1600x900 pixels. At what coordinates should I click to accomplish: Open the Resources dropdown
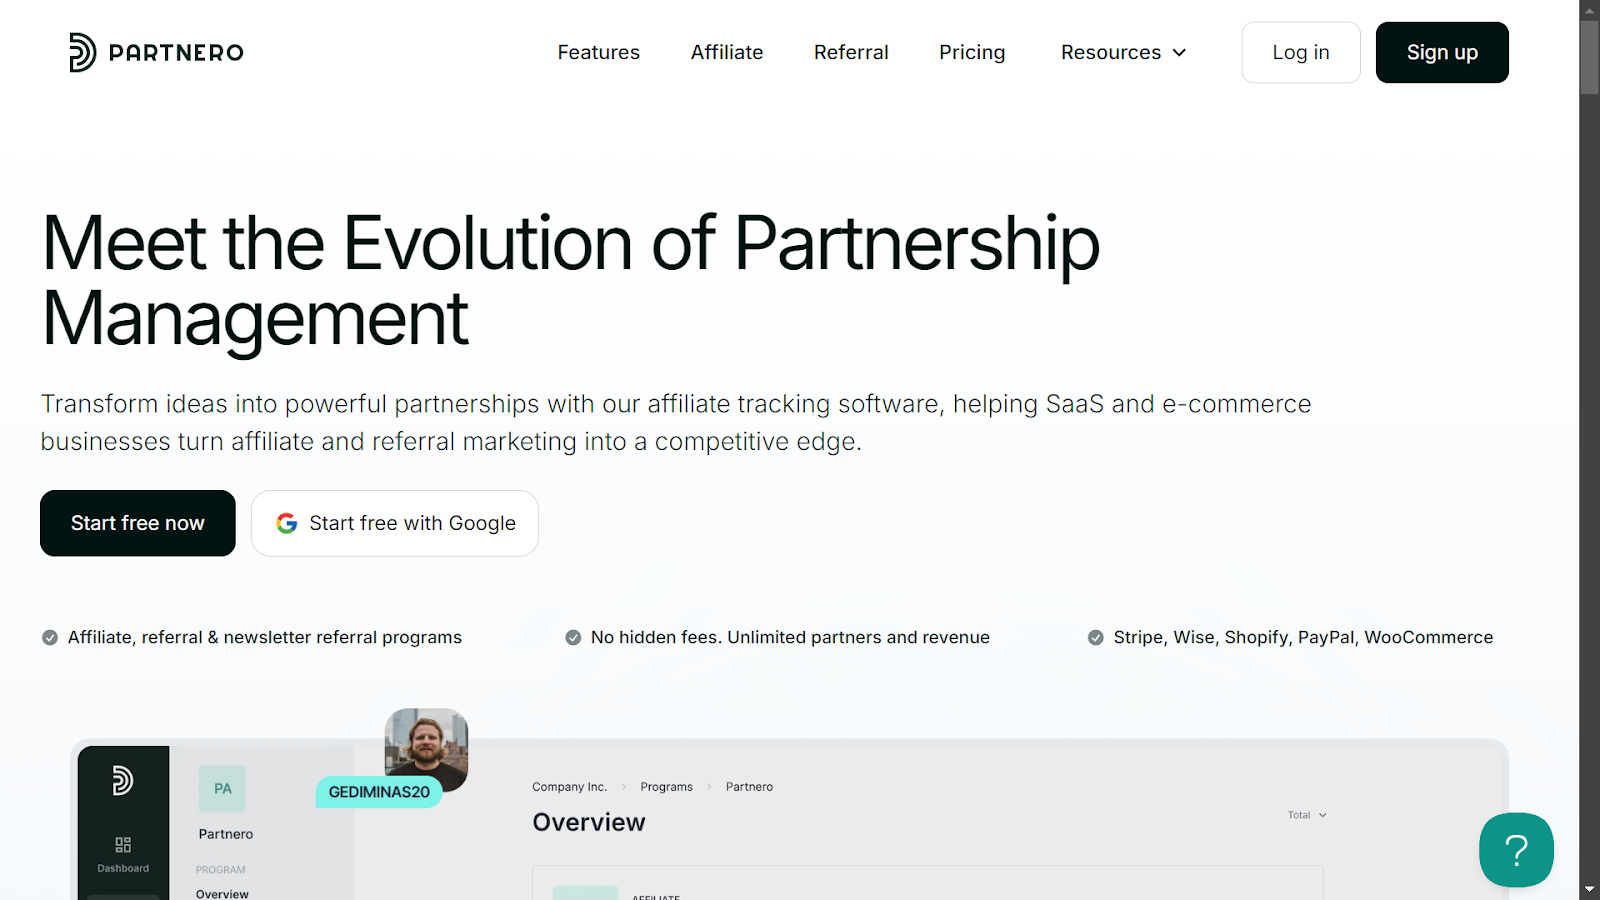(1122, 52)
